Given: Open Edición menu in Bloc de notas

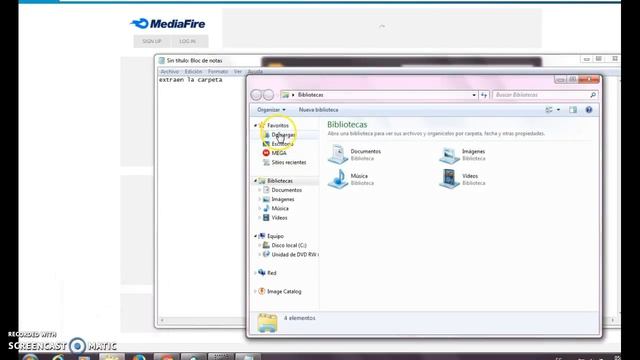Looking at the screenshot, I should (x=193, y=71).
